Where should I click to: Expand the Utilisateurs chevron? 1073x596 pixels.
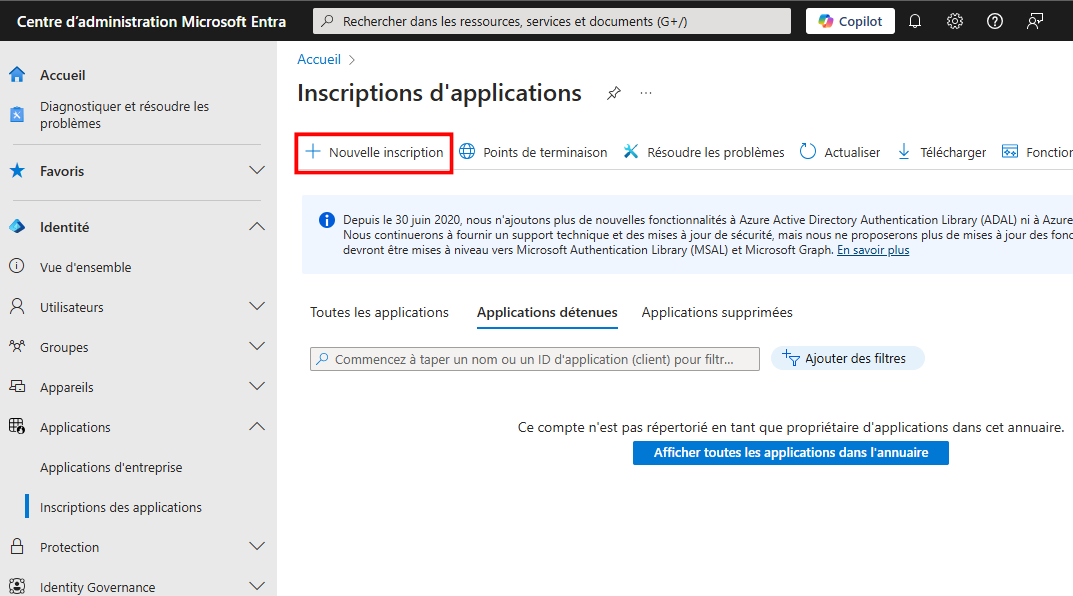(257, 307)
